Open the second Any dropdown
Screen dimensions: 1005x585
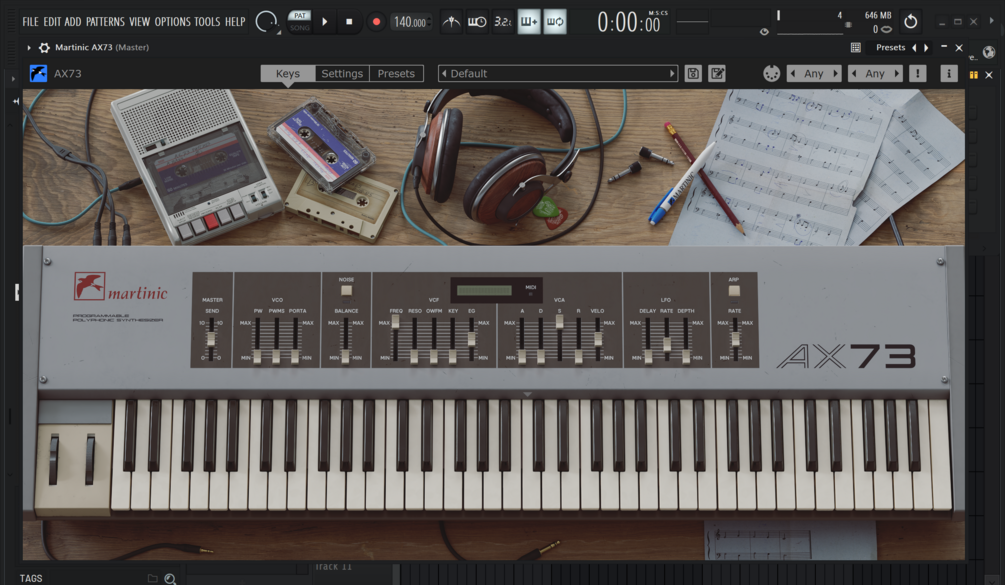[875, 74]
